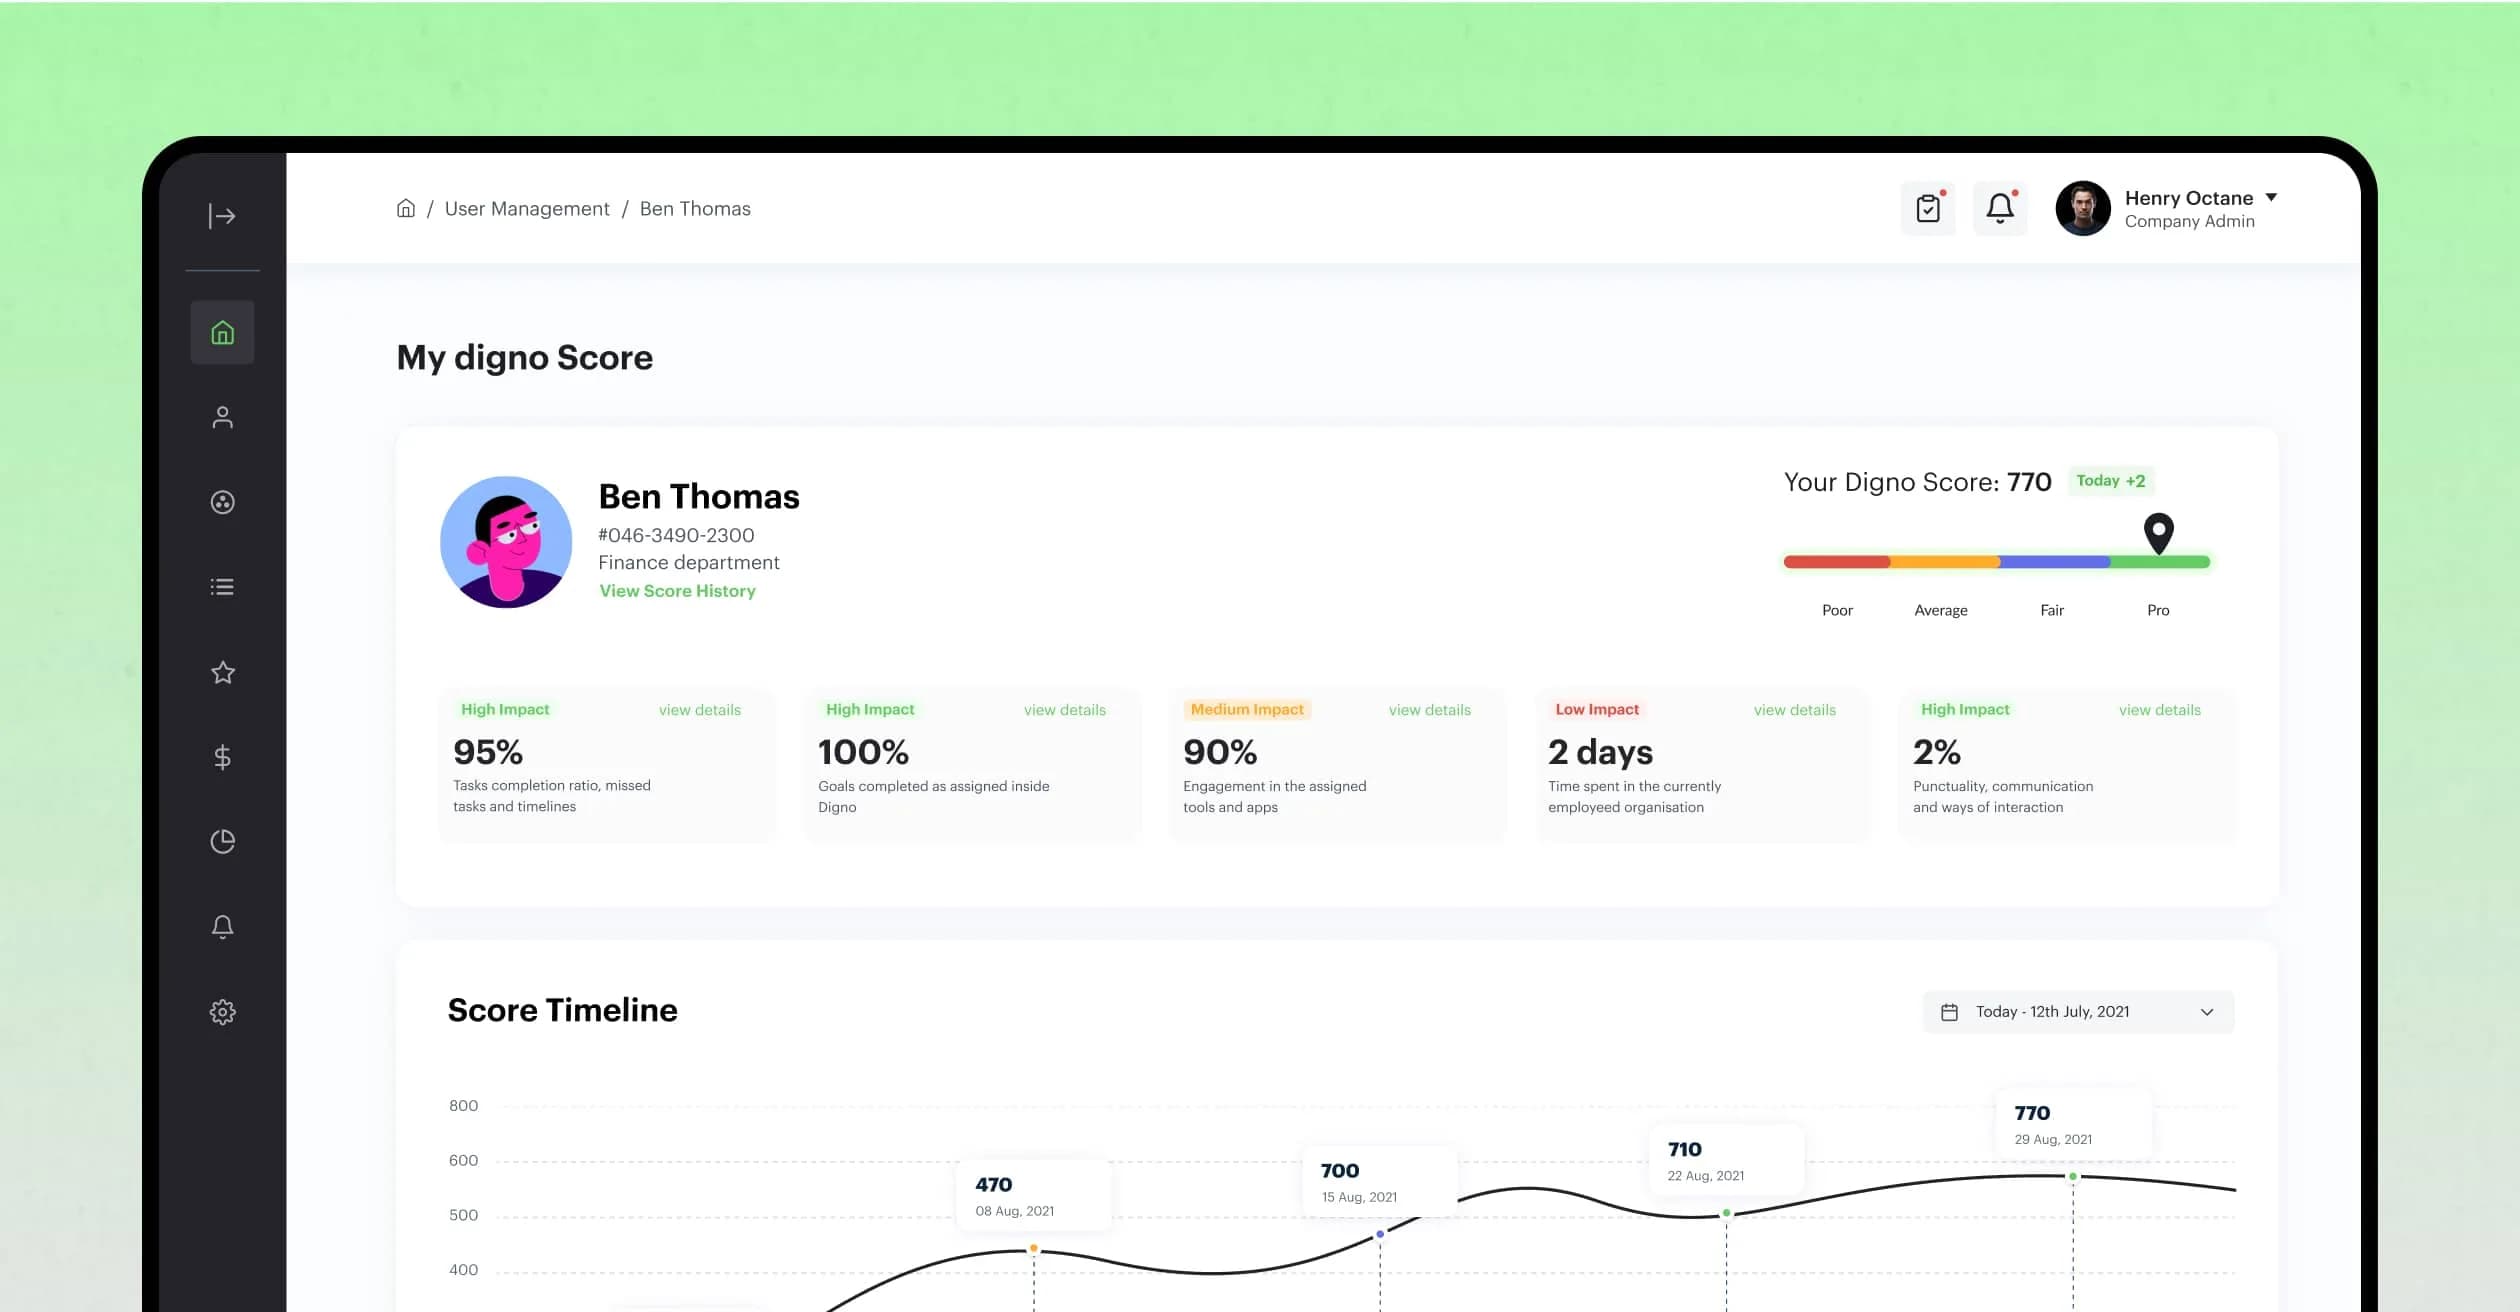
Task: Open the star favorites icon in sidebar
Action: click(x=222, y=672)
